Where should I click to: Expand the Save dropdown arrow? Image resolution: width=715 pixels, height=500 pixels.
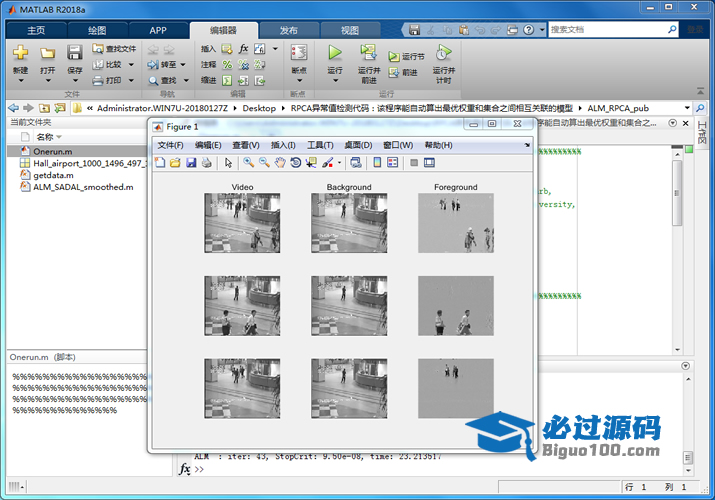point(75,81)
